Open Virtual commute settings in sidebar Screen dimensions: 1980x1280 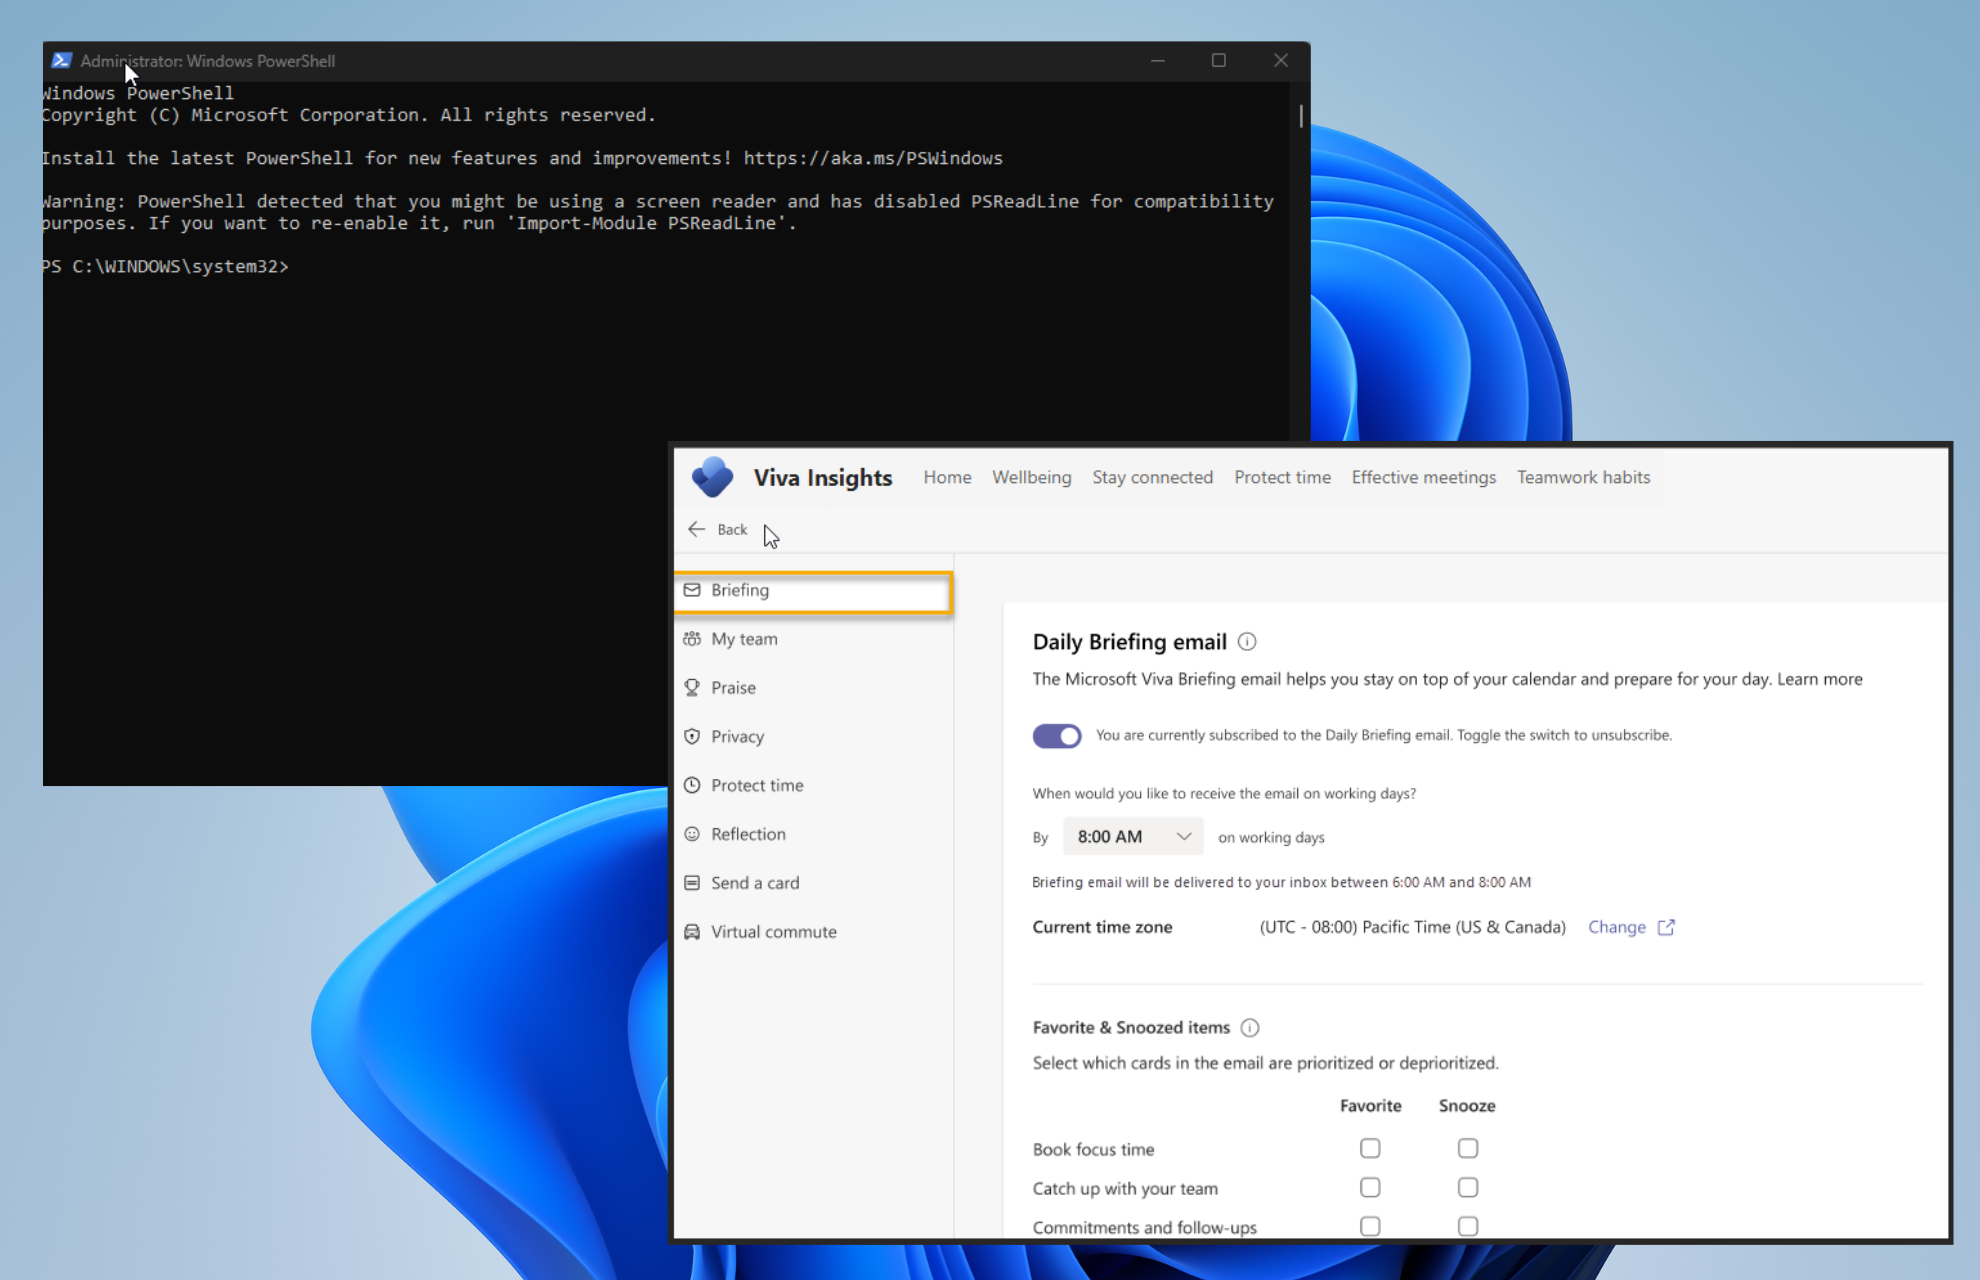coord(813,932)
